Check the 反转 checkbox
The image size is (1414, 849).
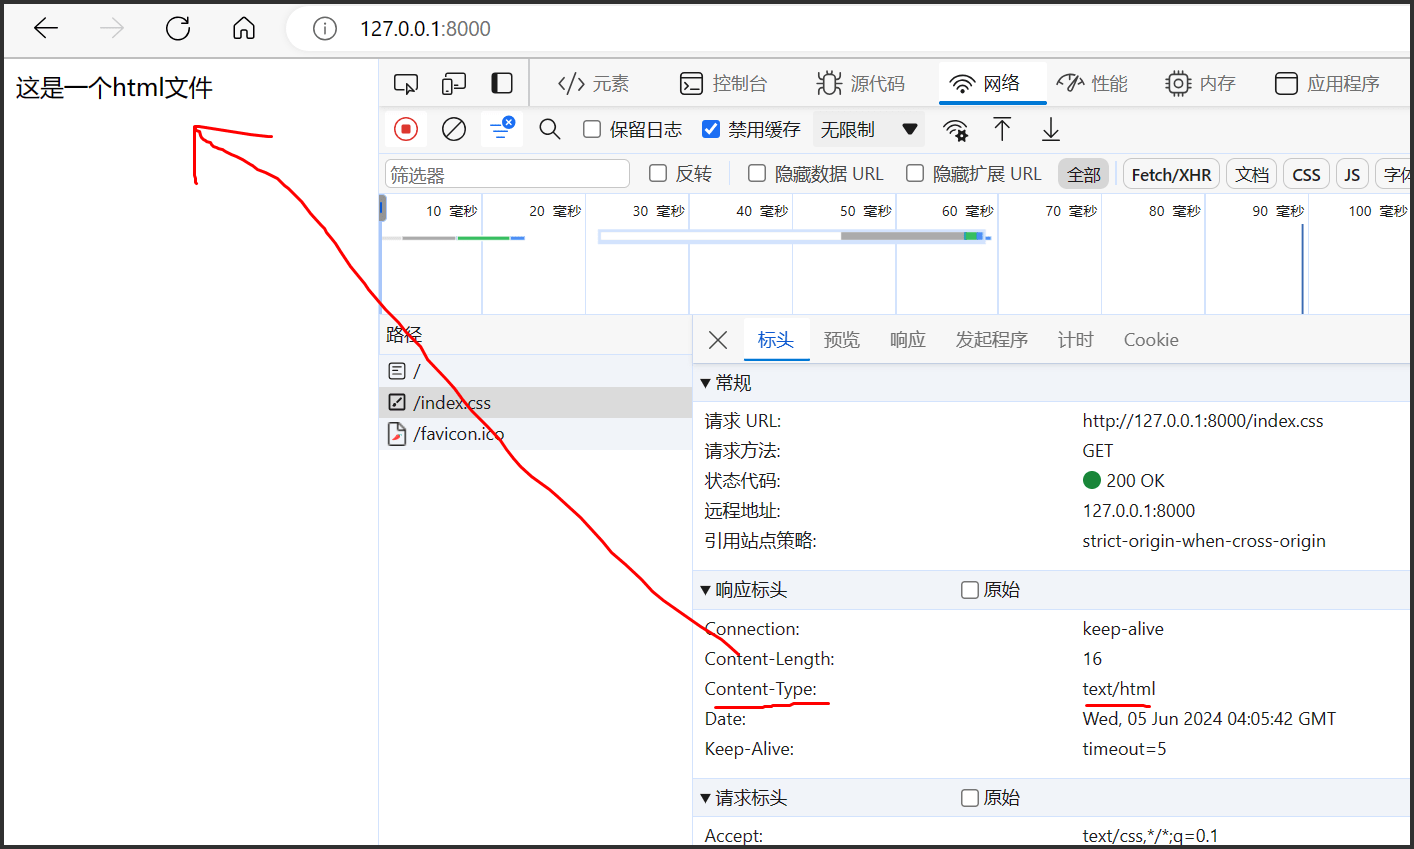pyautogui.click(x=658, y=173)
